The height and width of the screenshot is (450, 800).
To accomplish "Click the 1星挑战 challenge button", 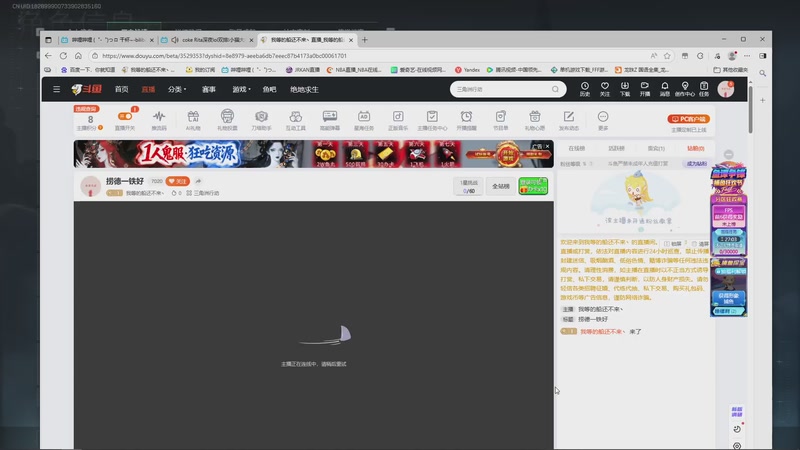I will coord(468,186).
